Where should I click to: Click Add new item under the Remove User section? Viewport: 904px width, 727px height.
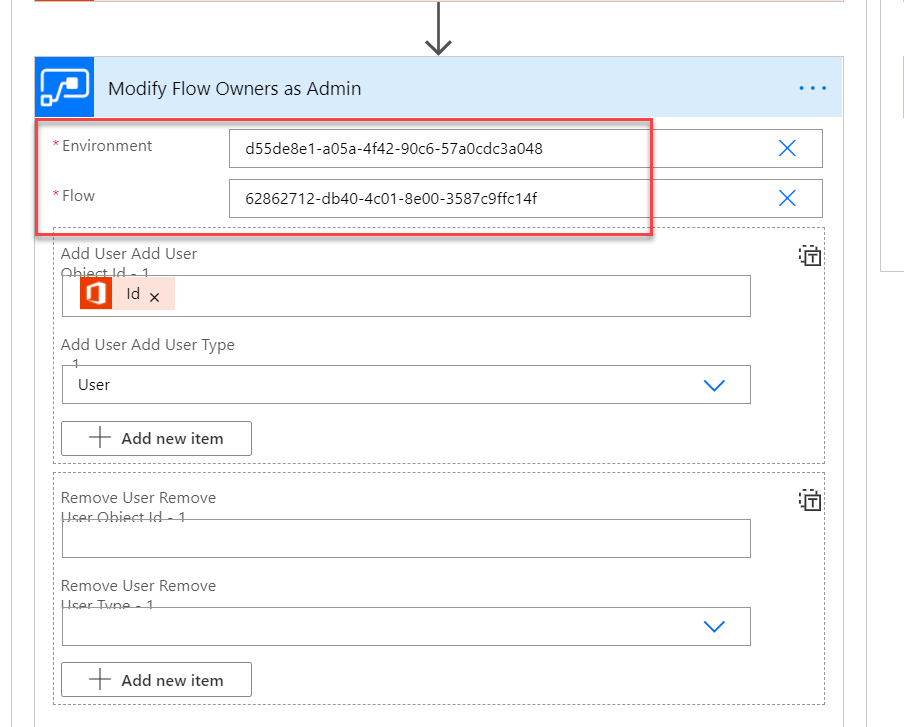coord(156,679)
